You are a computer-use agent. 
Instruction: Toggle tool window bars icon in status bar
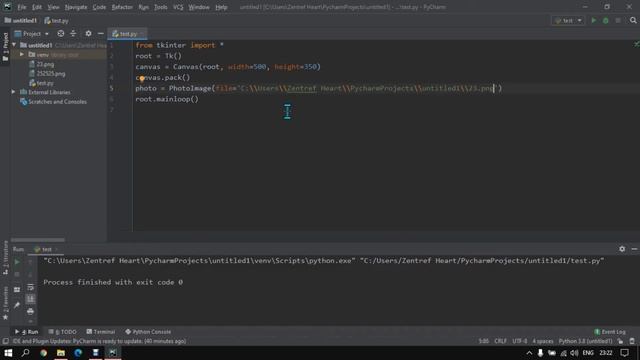point(5,341)
